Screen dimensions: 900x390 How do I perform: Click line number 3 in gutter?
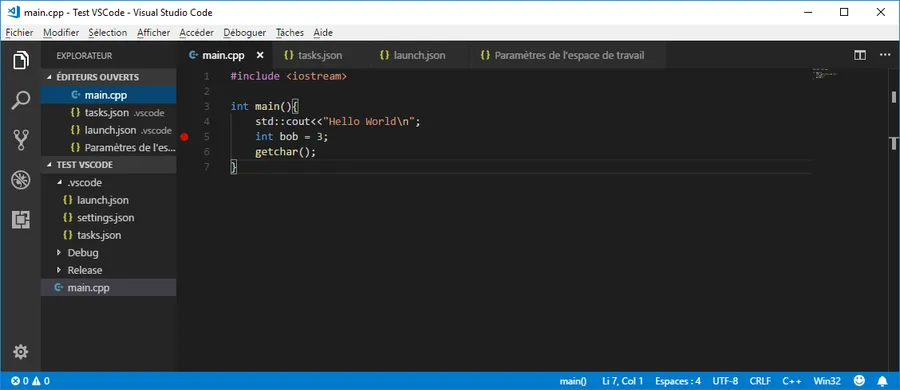click(207, 106)
